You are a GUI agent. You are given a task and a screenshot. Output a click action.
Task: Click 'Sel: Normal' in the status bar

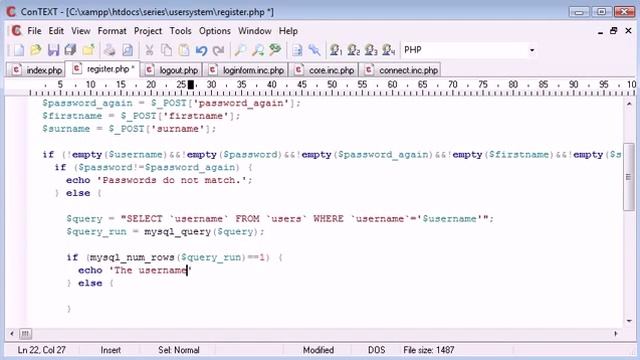[x=179, y=350]
